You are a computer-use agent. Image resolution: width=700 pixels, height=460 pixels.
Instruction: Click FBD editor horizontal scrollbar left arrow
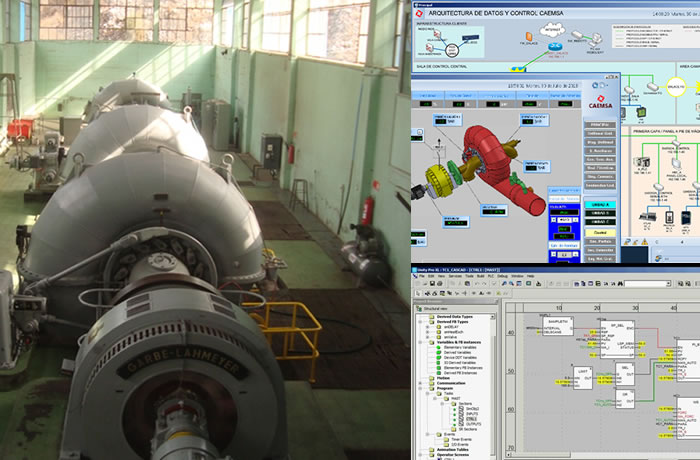(508, 455)
